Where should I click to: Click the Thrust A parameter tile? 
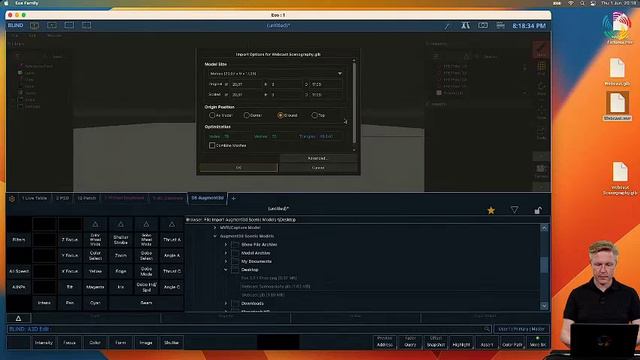coord(172,240)
